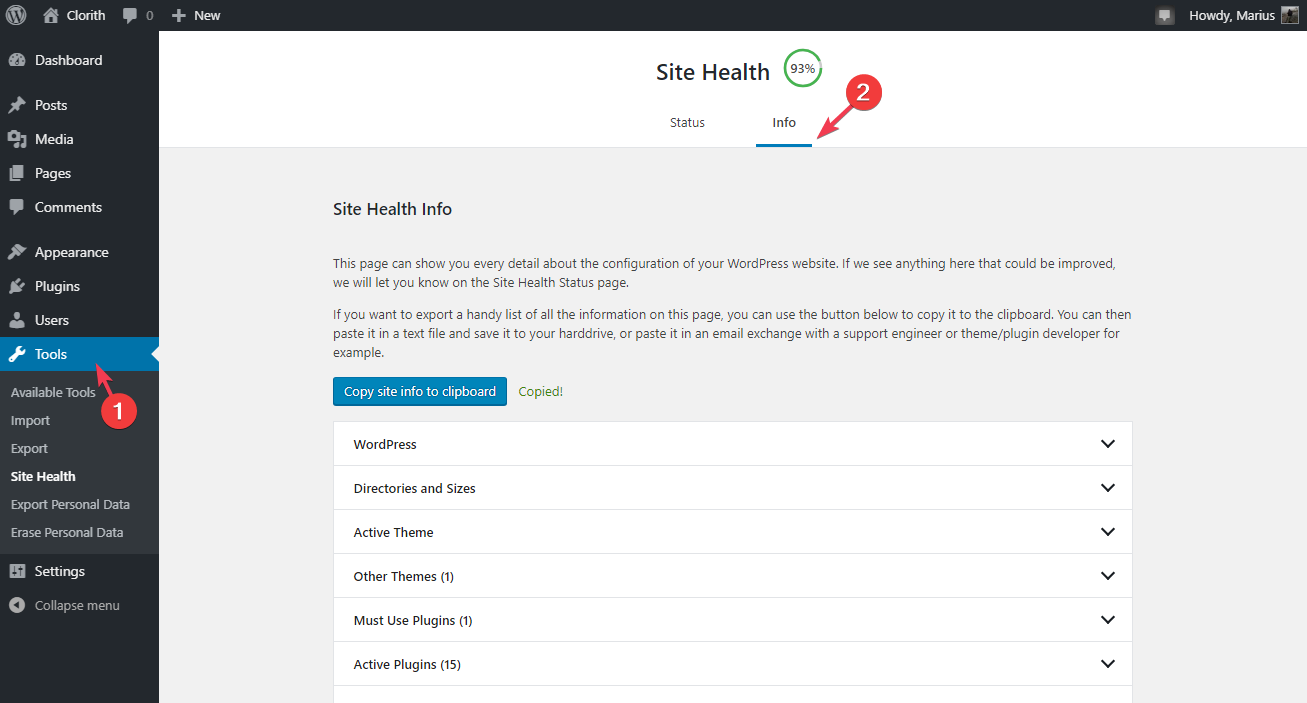Open the Clorith site home icon
Viewport: 1307px width, 703px height.
[x=51, y=15]
